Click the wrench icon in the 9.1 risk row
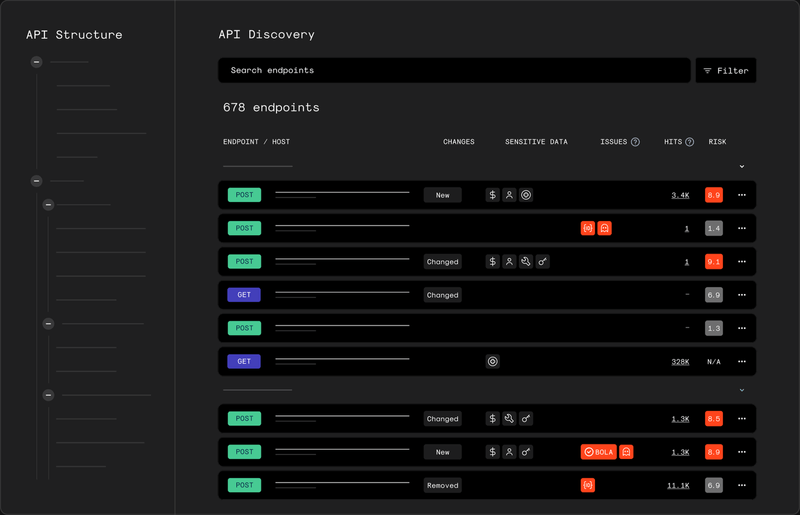The height and width of the screenshot is (515, 800). (526, 262)
